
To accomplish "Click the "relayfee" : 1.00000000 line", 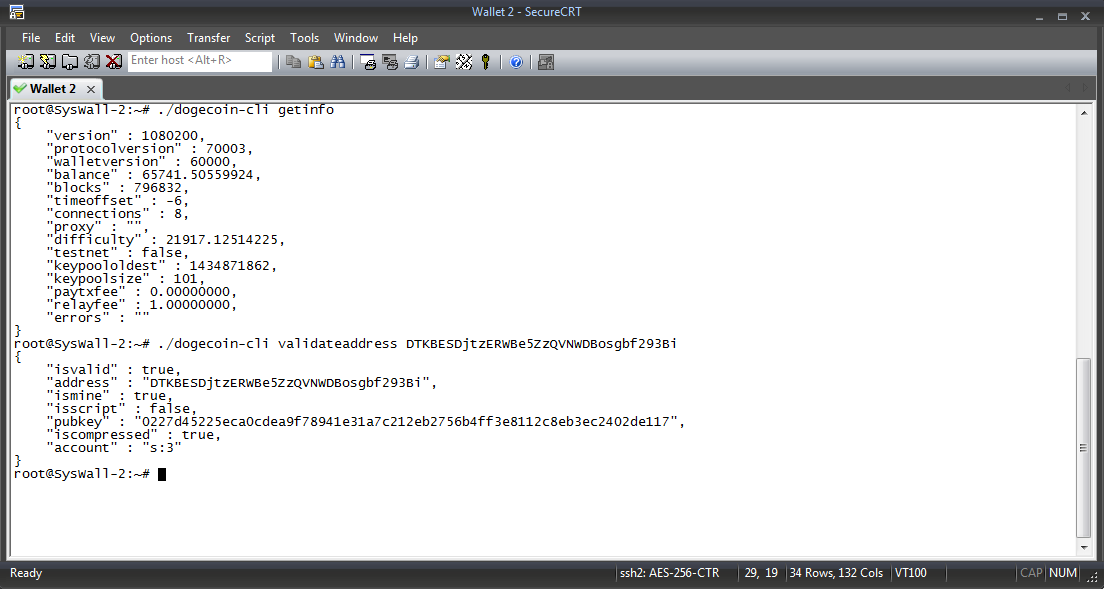I will (x=142, y=305).
